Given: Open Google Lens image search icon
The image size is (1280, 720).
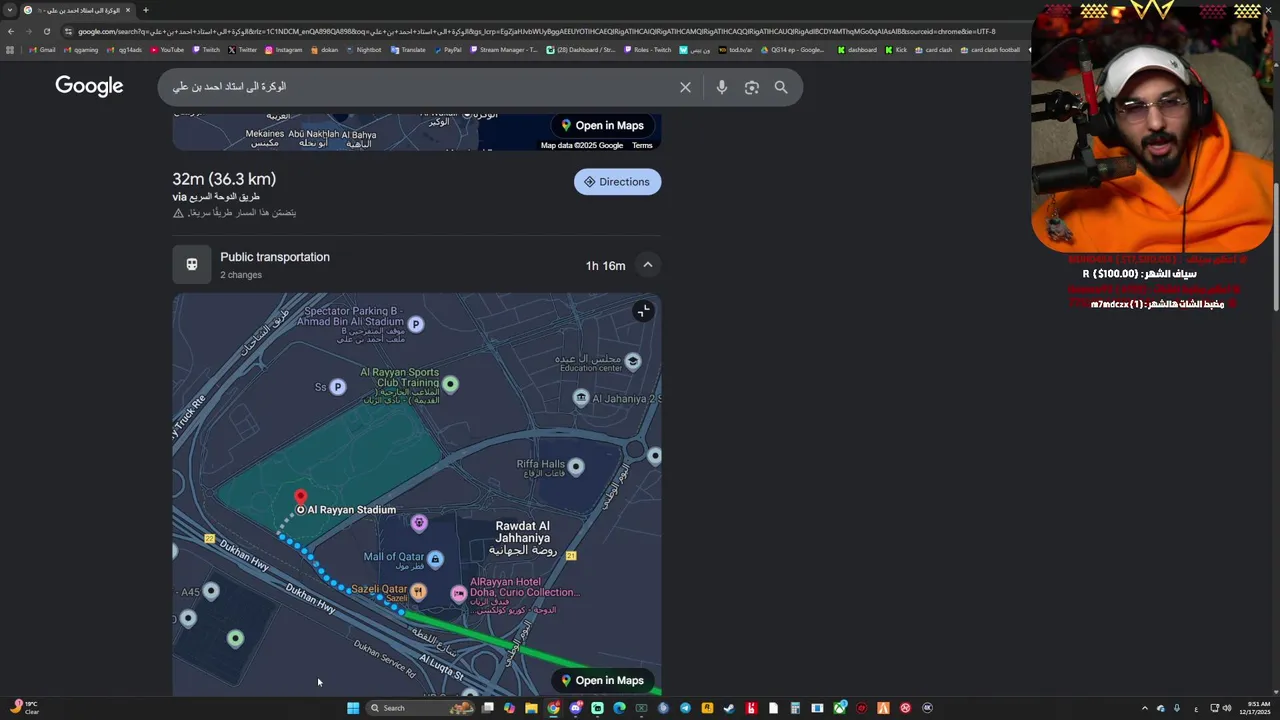Looking at the screenshot, I should (x=752, y=87).
